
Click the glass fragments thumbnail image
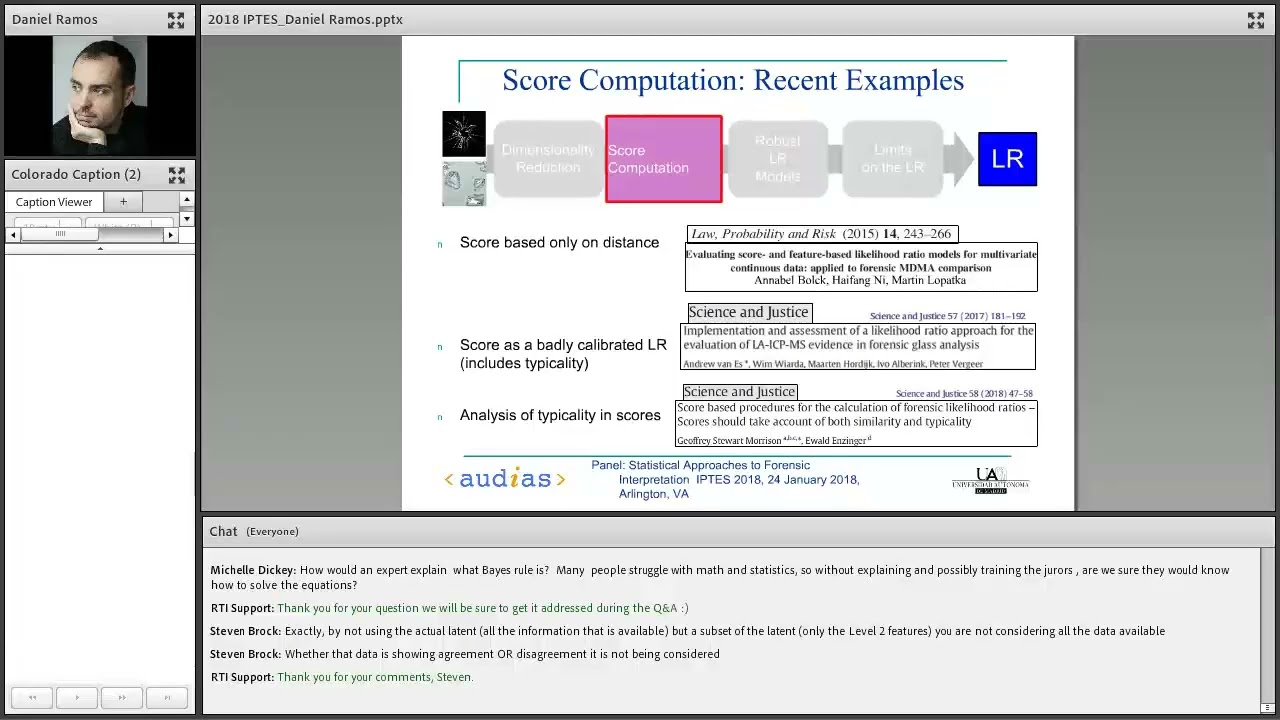[x=464, y=183]
